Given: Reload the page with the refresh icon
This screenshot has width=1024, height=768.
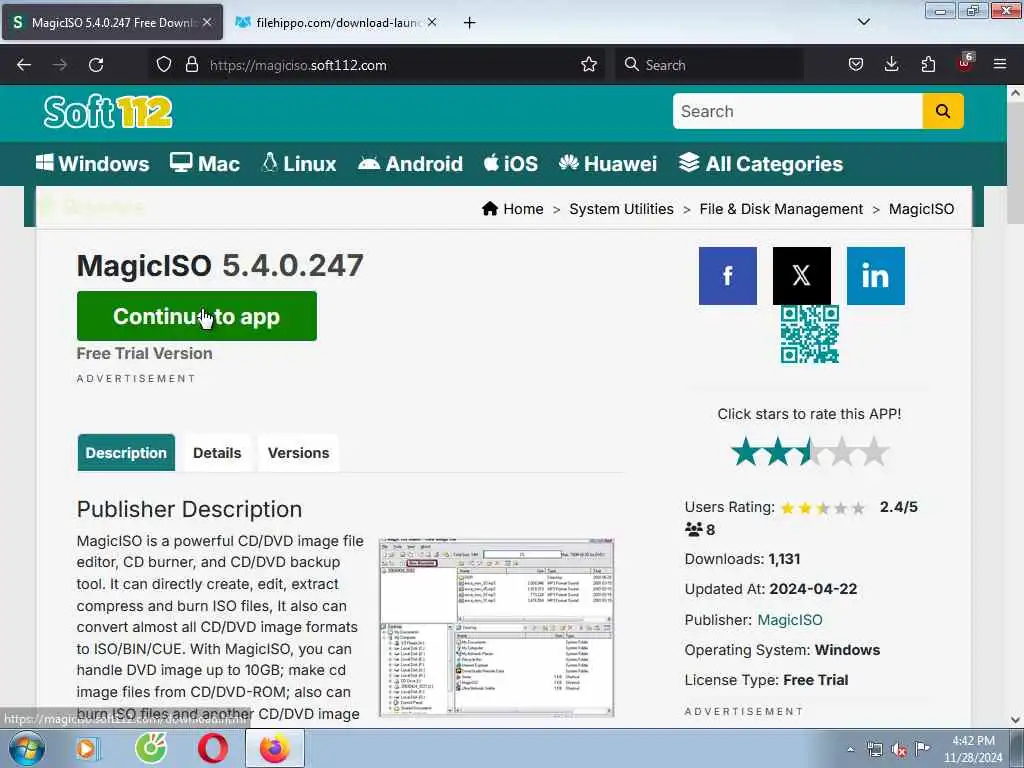Looking at the screenshot, I should tap(96, 65).
